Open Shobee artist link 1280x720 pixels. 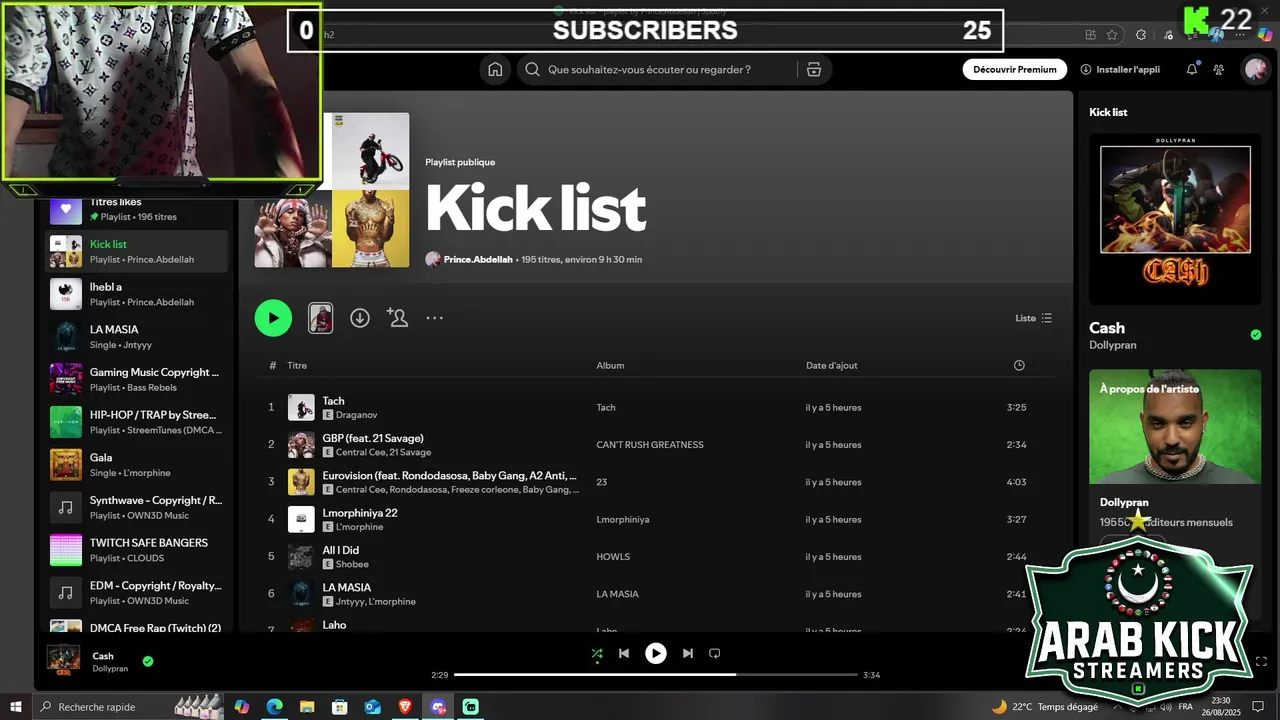pos(352,564)
